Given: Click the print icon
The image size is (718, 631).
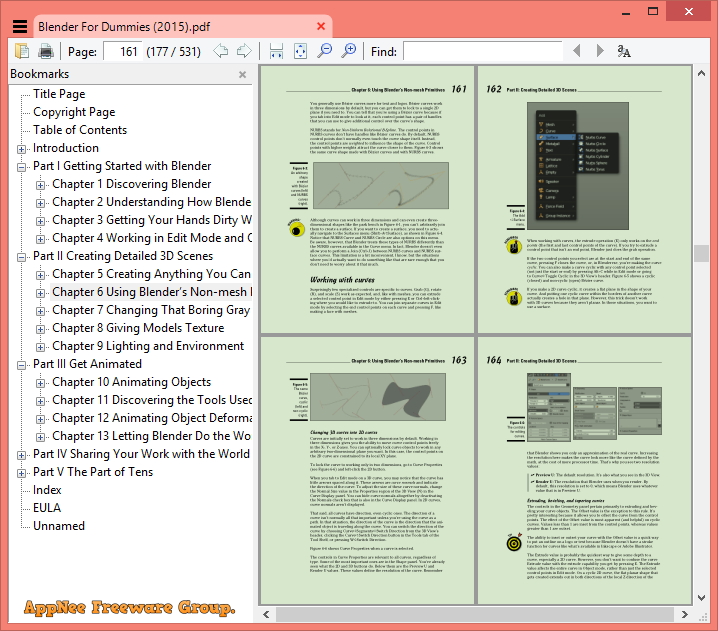Looking at the screenshot, I should pos(46,51).
